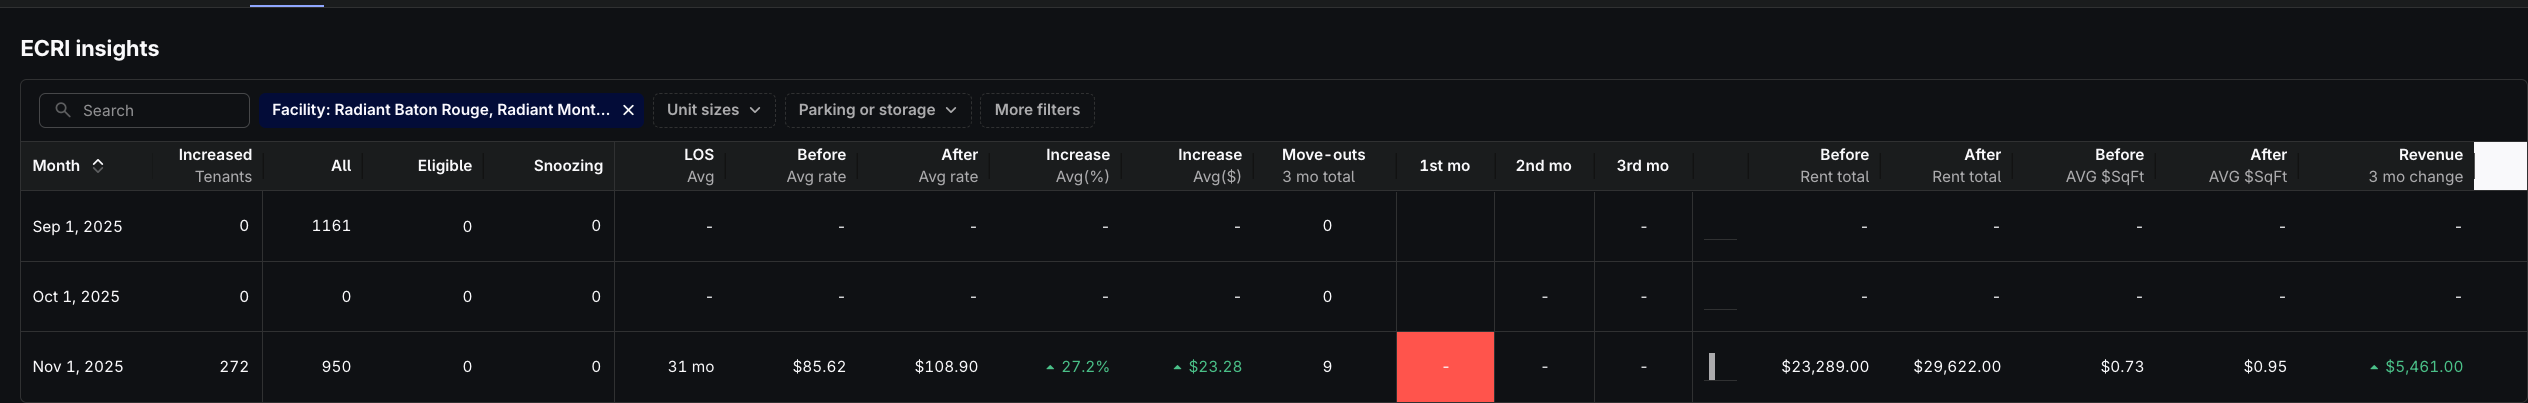Click the white box after Revenue header

click(x=2499, y=166)
